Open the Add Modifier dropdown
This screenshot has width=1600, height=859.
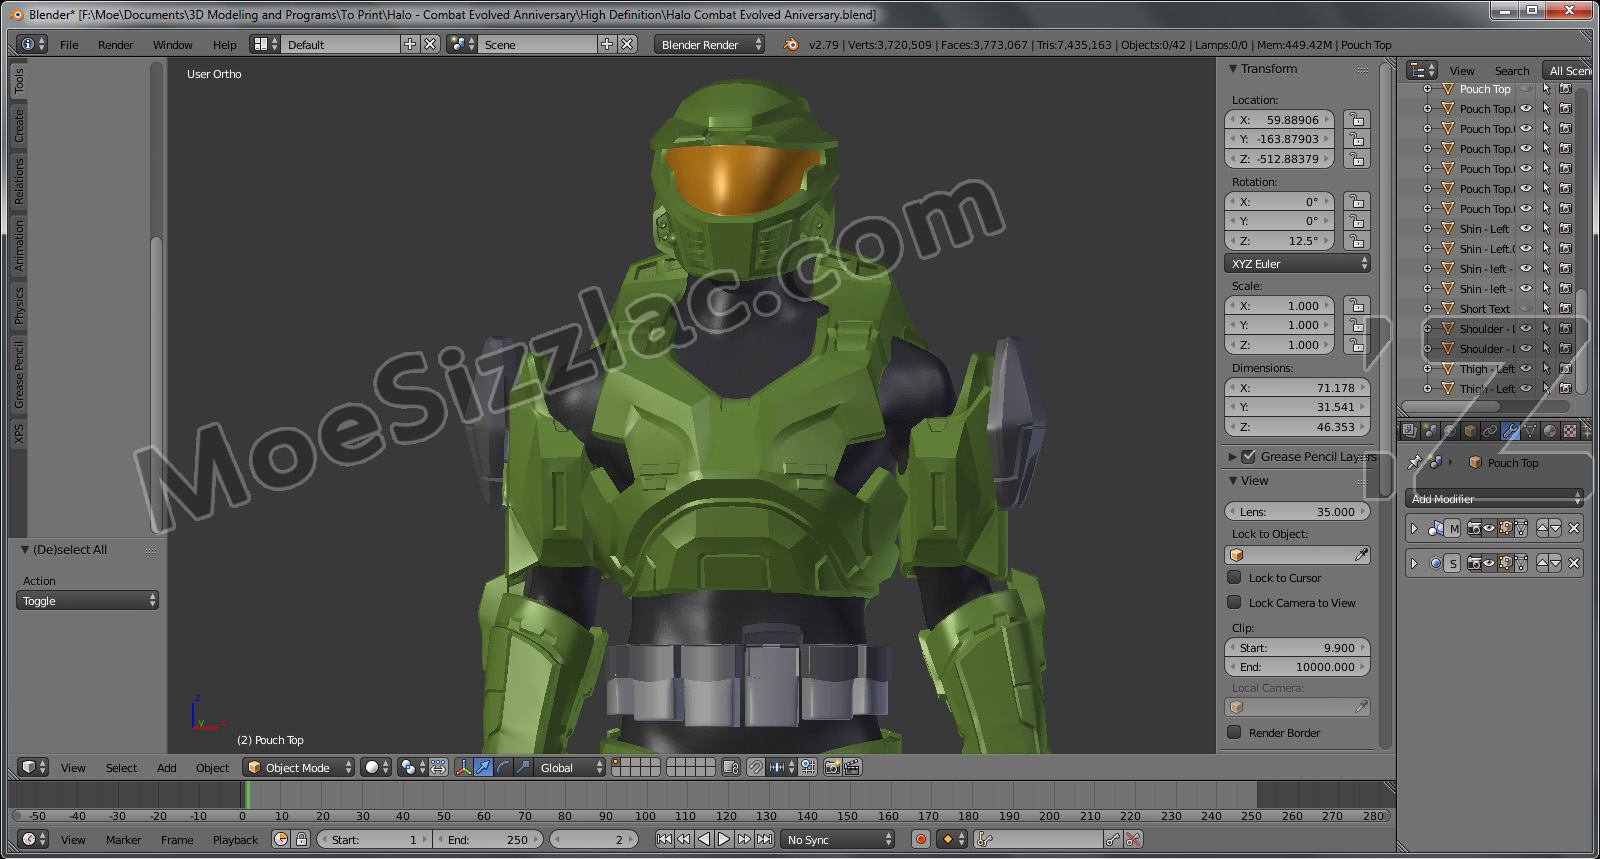(1496, 499)
